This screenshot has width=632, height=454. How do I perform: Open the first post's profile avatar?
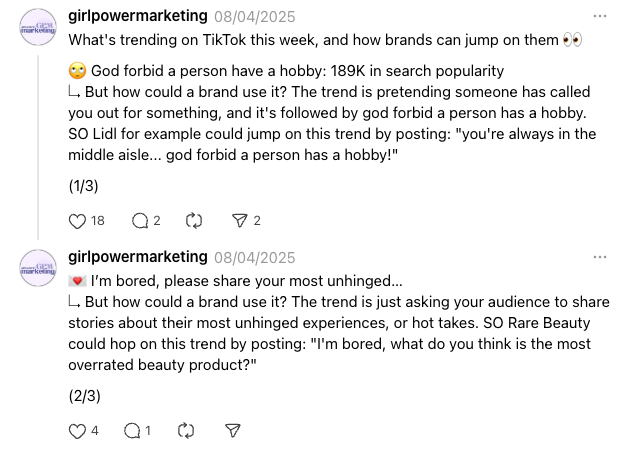pyautogui.click(x=38, y=27)
